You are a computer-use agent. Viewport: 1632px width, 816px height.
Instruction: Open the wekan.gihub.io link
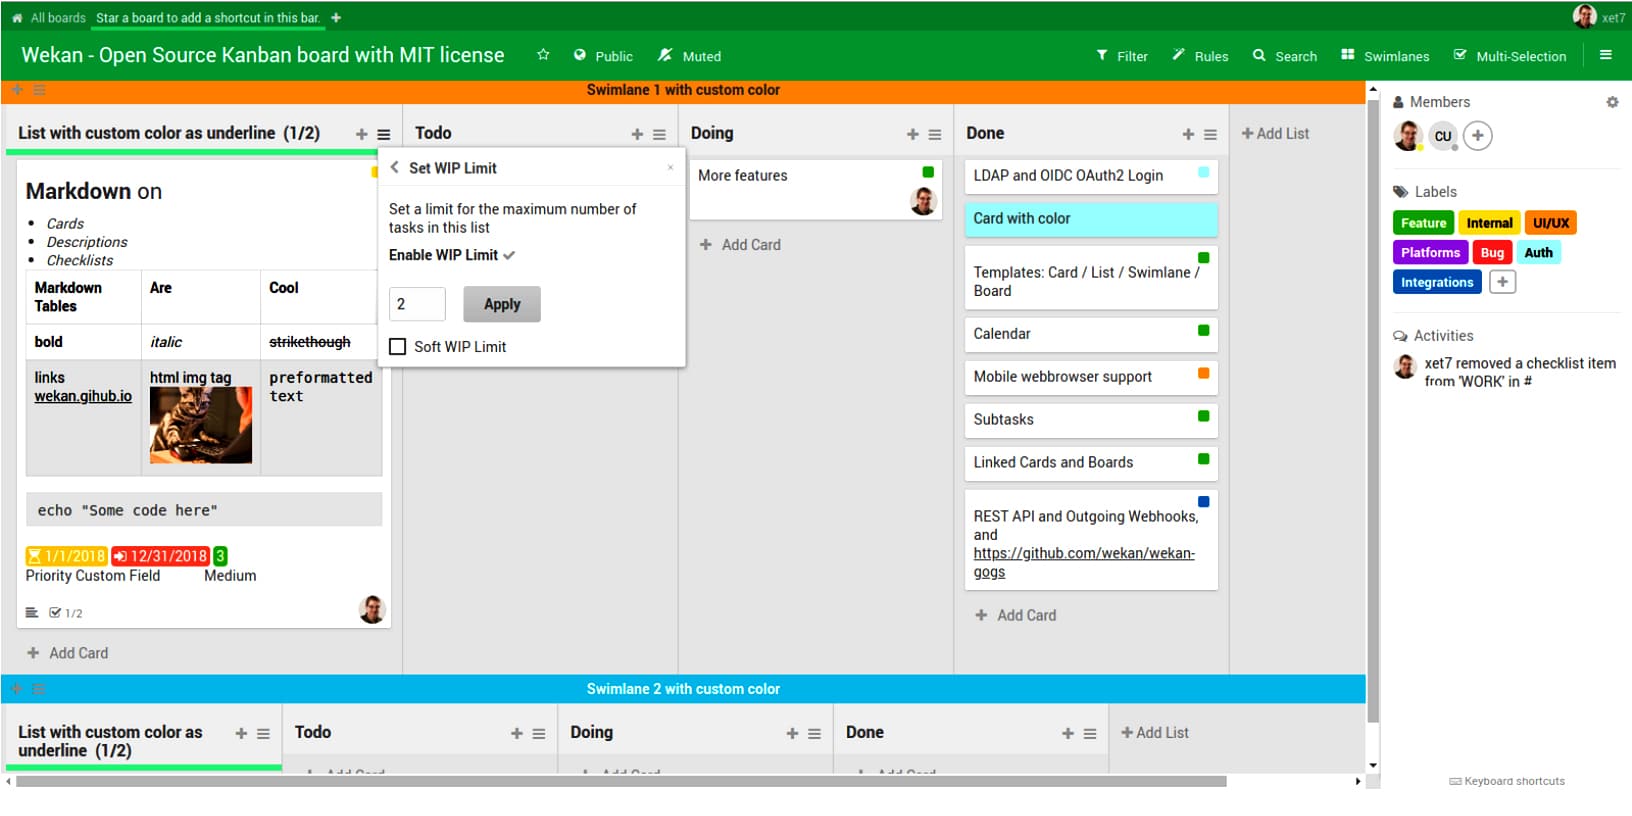[83, 396]
